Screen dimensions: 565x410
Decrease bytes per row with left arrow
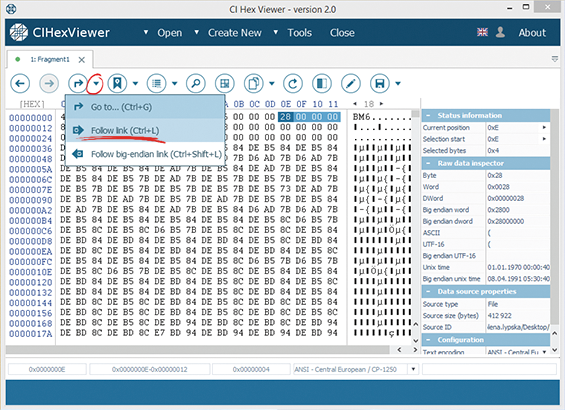[355, 104]
